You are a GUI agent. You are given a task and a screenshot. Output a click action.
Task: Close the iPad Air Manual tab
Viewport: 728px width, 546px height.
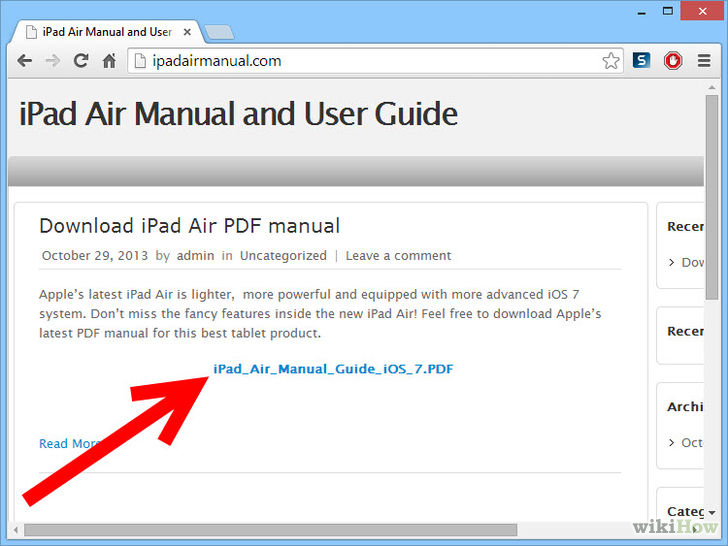187,32
